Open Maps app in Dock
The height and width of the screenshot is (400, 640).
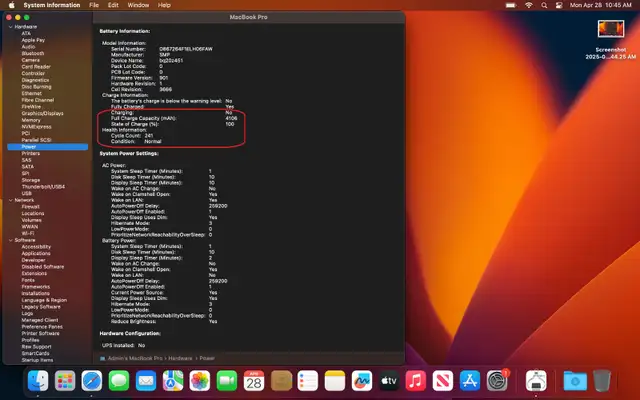pyautogui.click(x=173, y=381)
